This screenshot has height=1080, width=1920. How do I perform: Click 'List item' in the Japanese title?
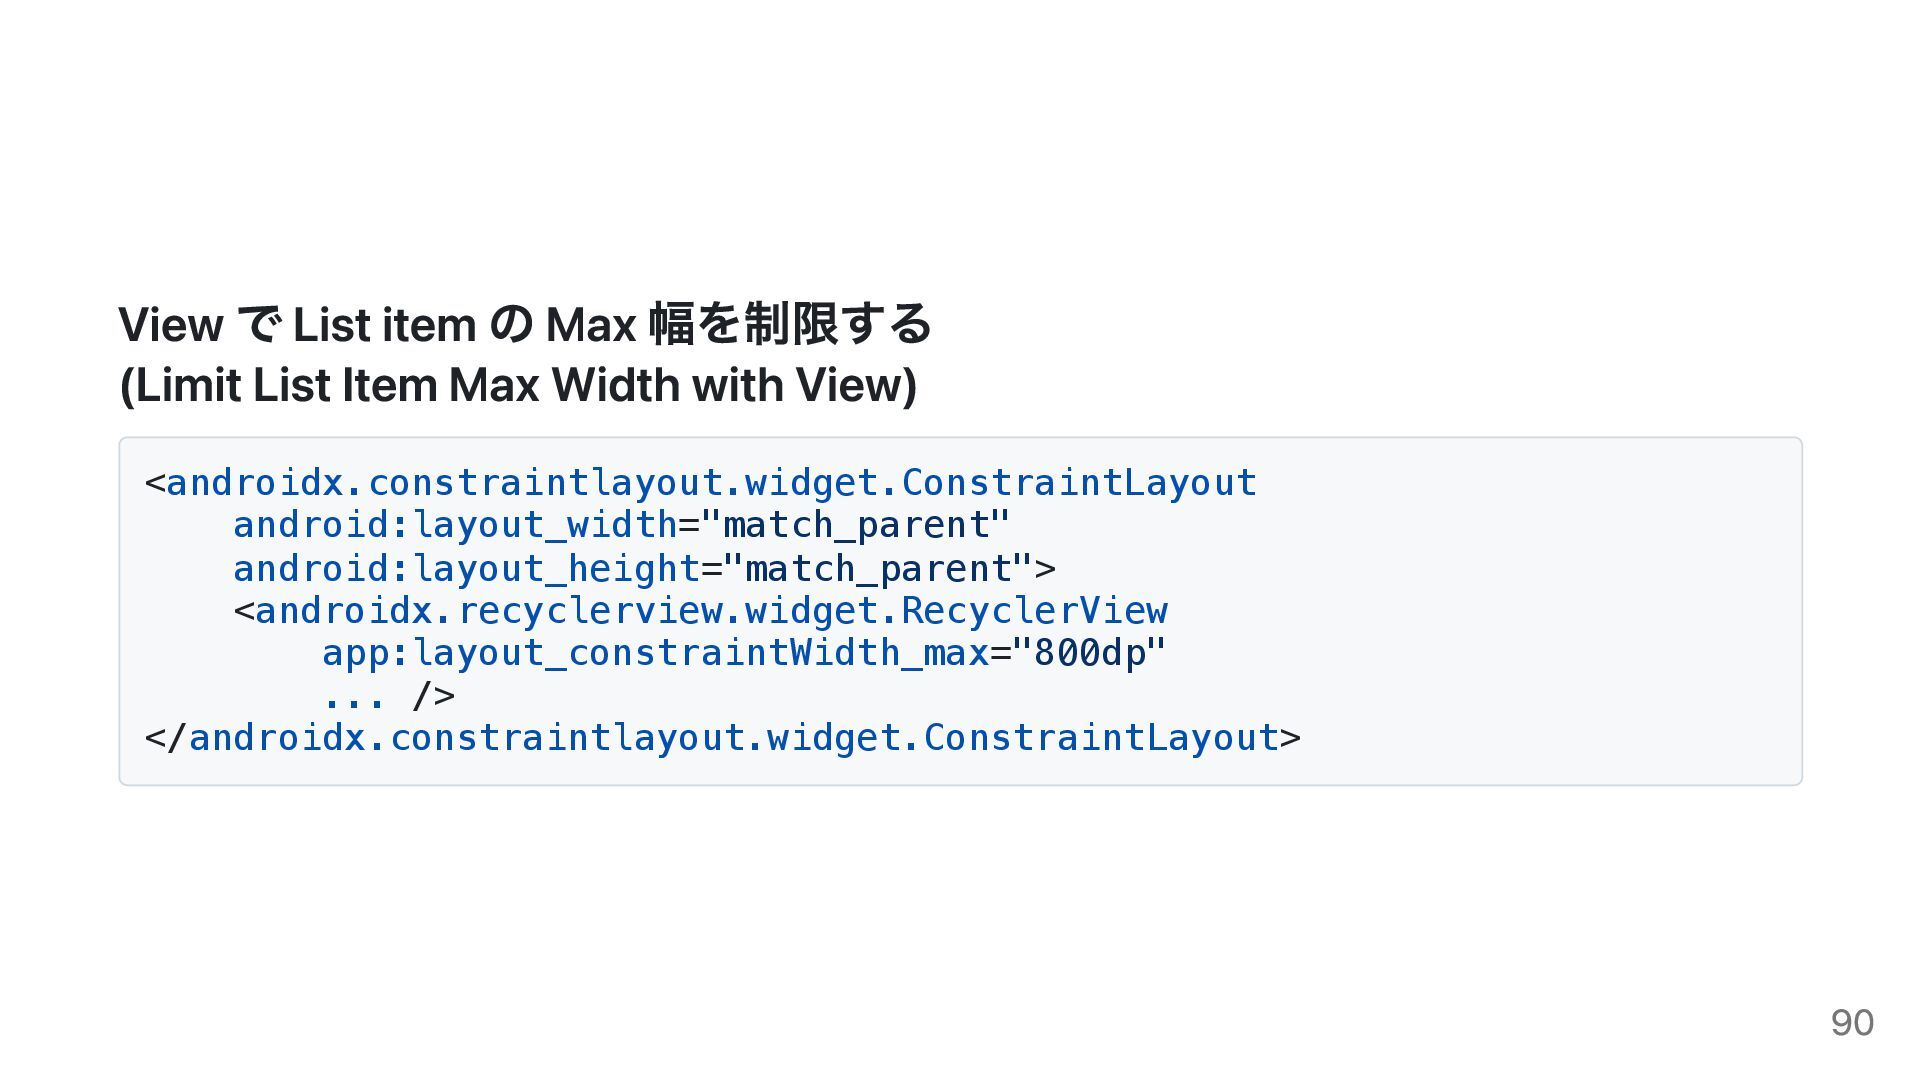point(384,325)
